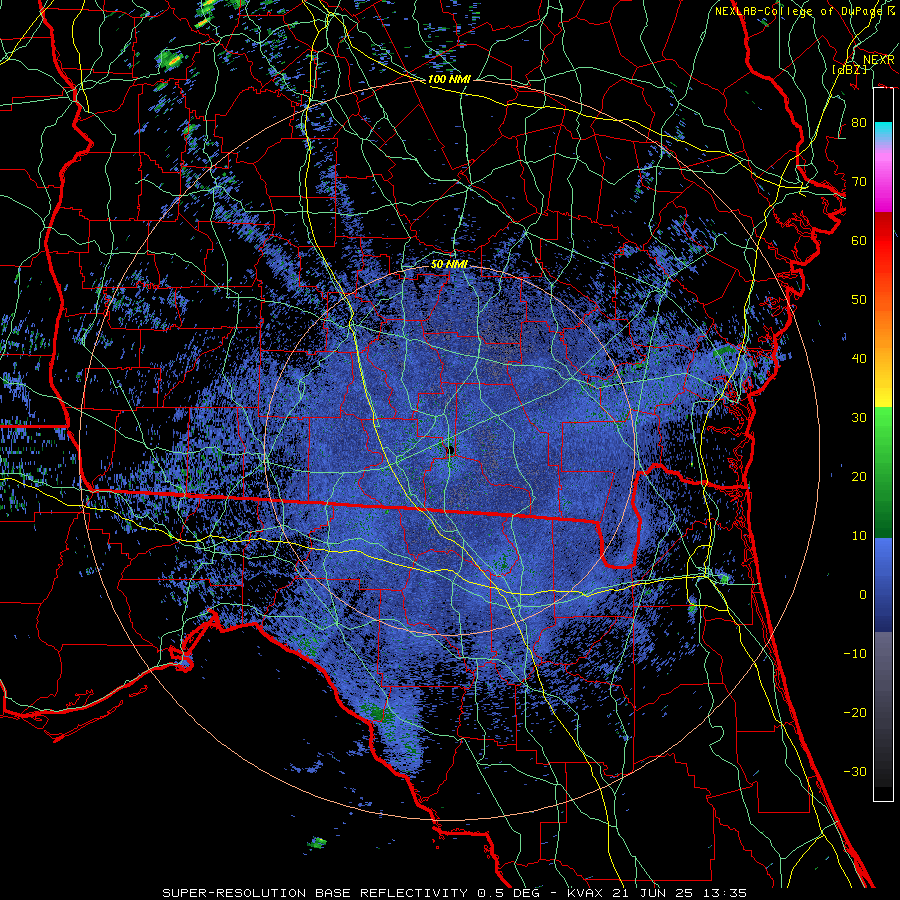Click the "50 NMI" range ring label
The image size is (900, 900).
tap(449, 265)
